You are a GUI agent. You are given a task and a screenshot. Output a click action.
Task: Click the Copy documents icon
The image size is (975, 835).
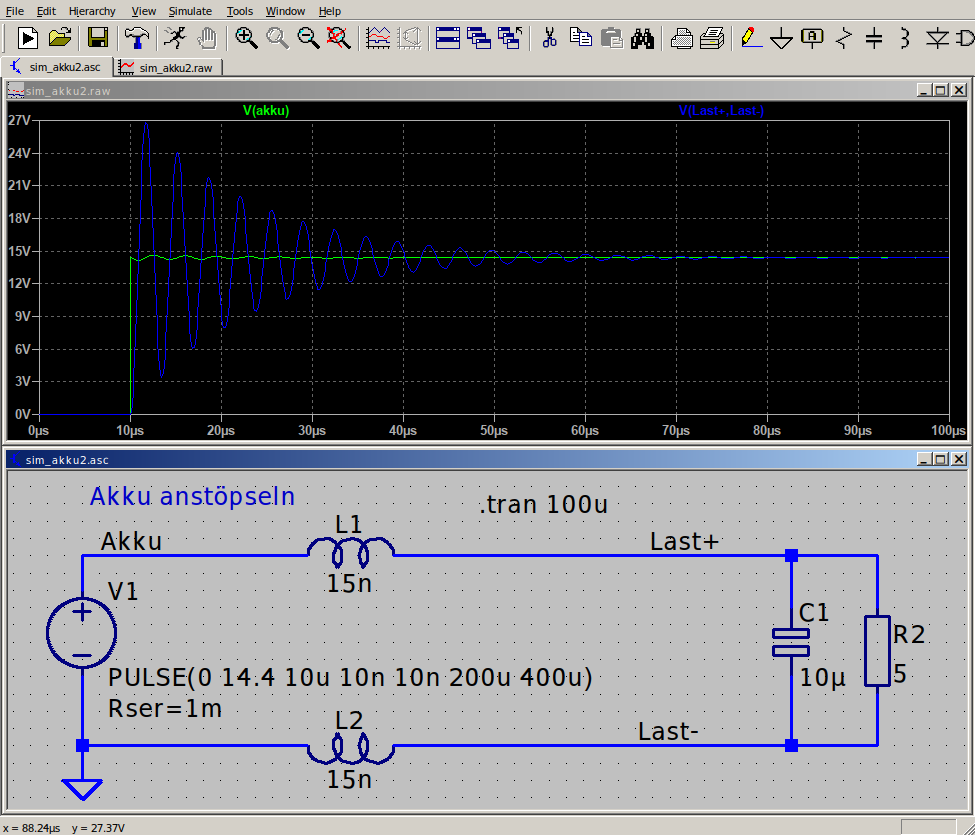tap(581, 38)
